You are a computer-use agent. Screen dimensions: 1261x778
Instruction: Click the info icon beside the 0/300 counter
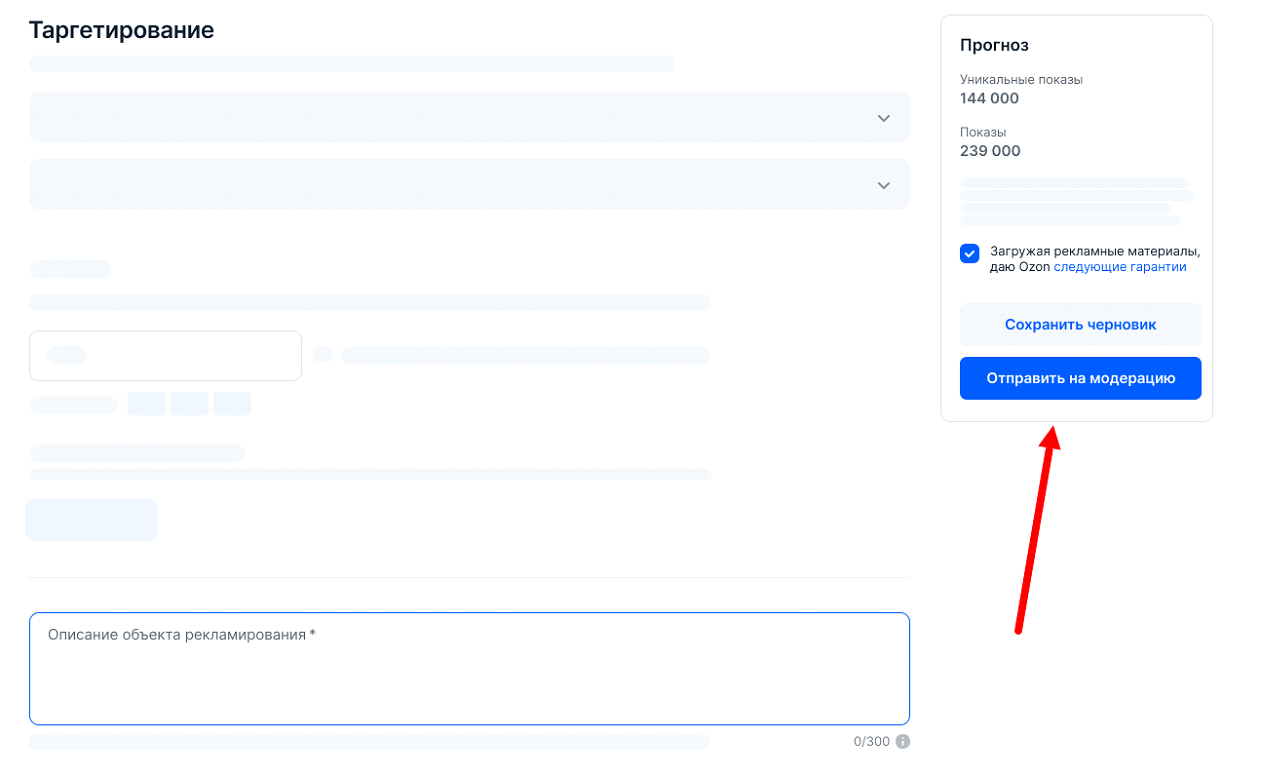pyautogui.click(x=903, y=742)
